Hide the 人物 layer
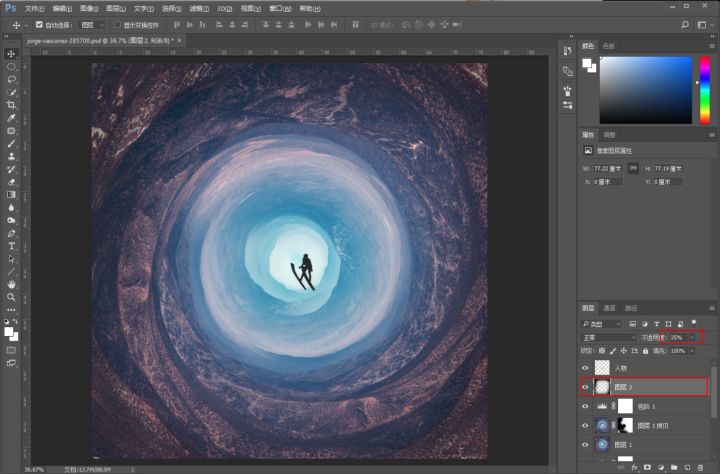720x474 pixels. (586, 368)
